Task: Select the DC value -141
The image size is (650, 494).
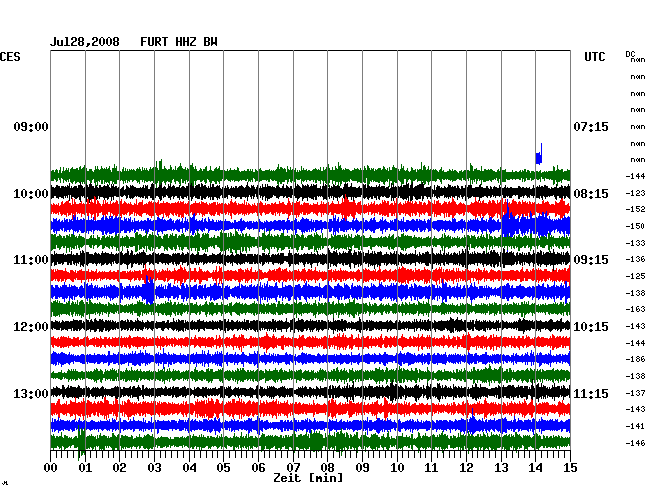Action: [635, 426]
